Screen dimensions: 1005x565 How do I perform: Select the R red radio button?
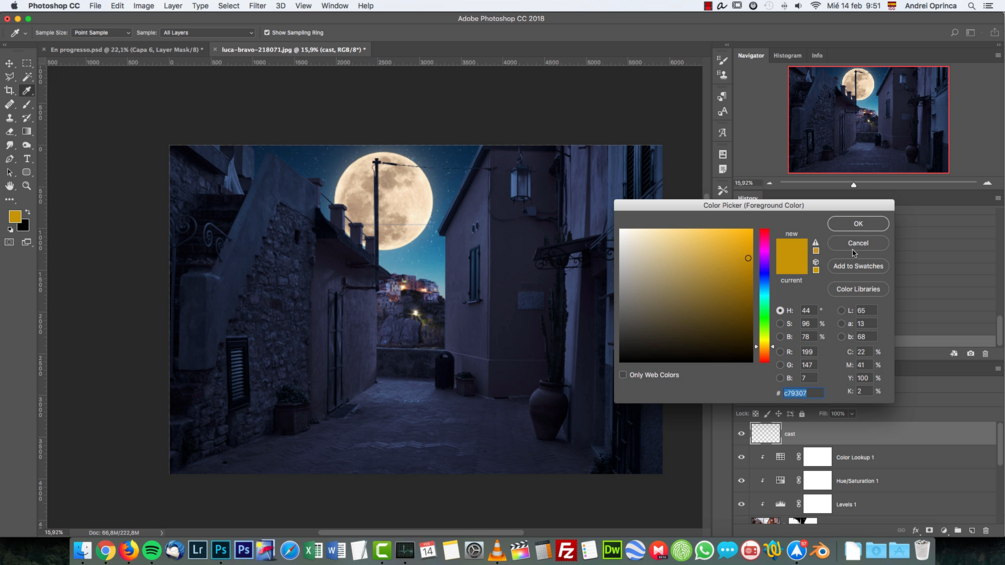(x=780, y=352)
